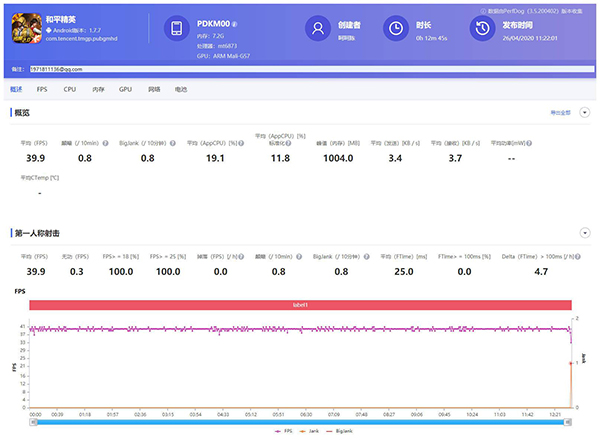Click the small info icon next to PDKM00

(x=235, y=22)
